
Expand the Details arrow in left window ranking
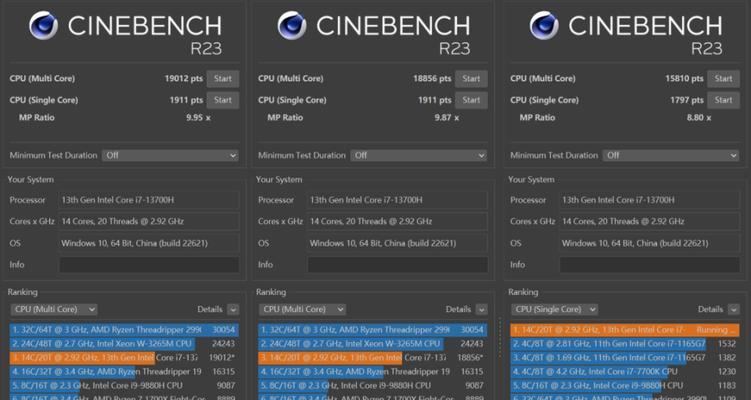[233, 309]
